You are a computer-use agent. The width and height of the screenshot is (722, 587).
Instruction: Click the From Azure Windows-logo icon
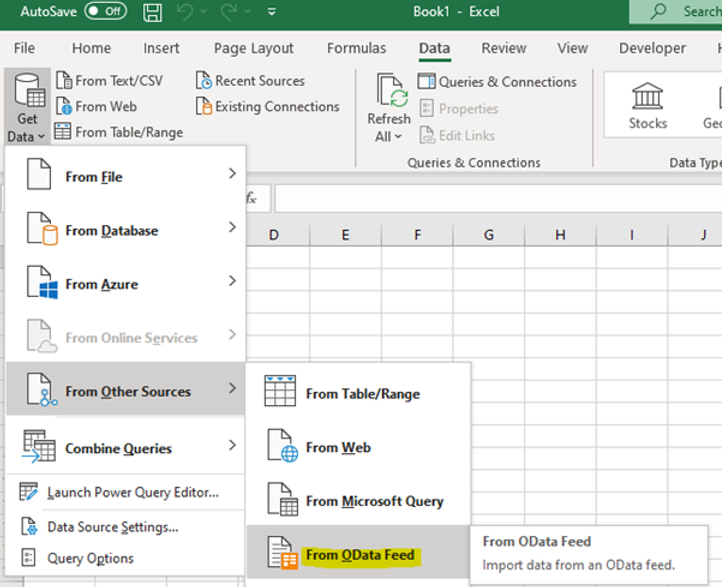pos(42,282)
